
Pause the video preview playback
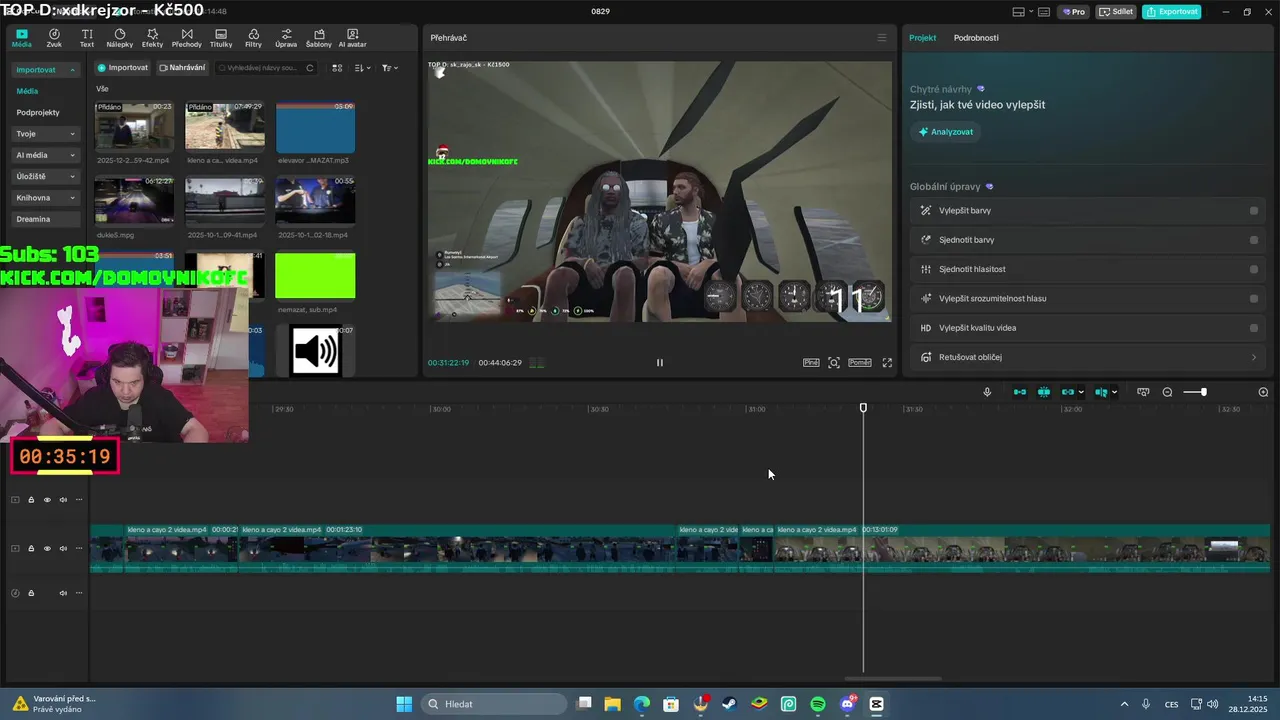click(x=660, y=363)
